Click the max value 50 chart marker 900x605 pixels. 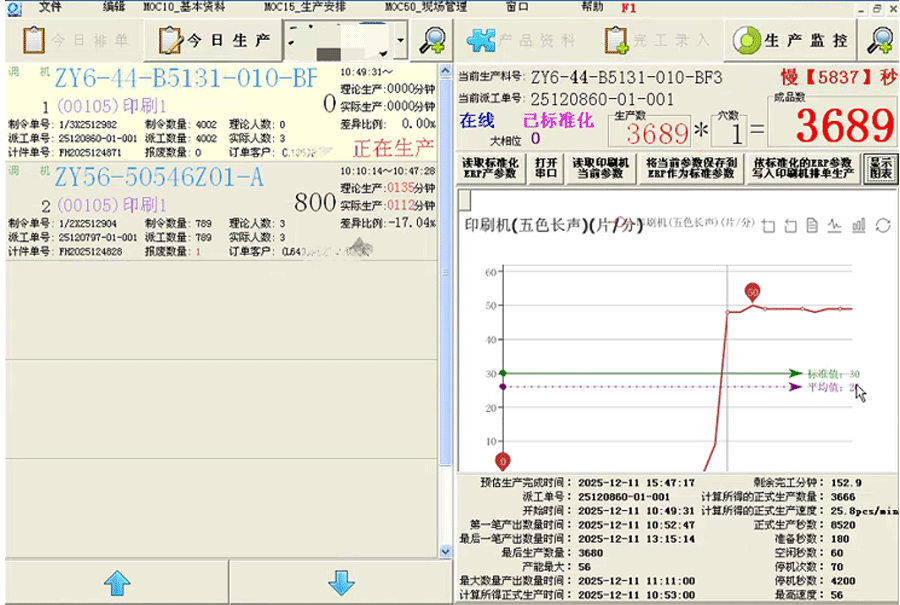pos(752,291)
